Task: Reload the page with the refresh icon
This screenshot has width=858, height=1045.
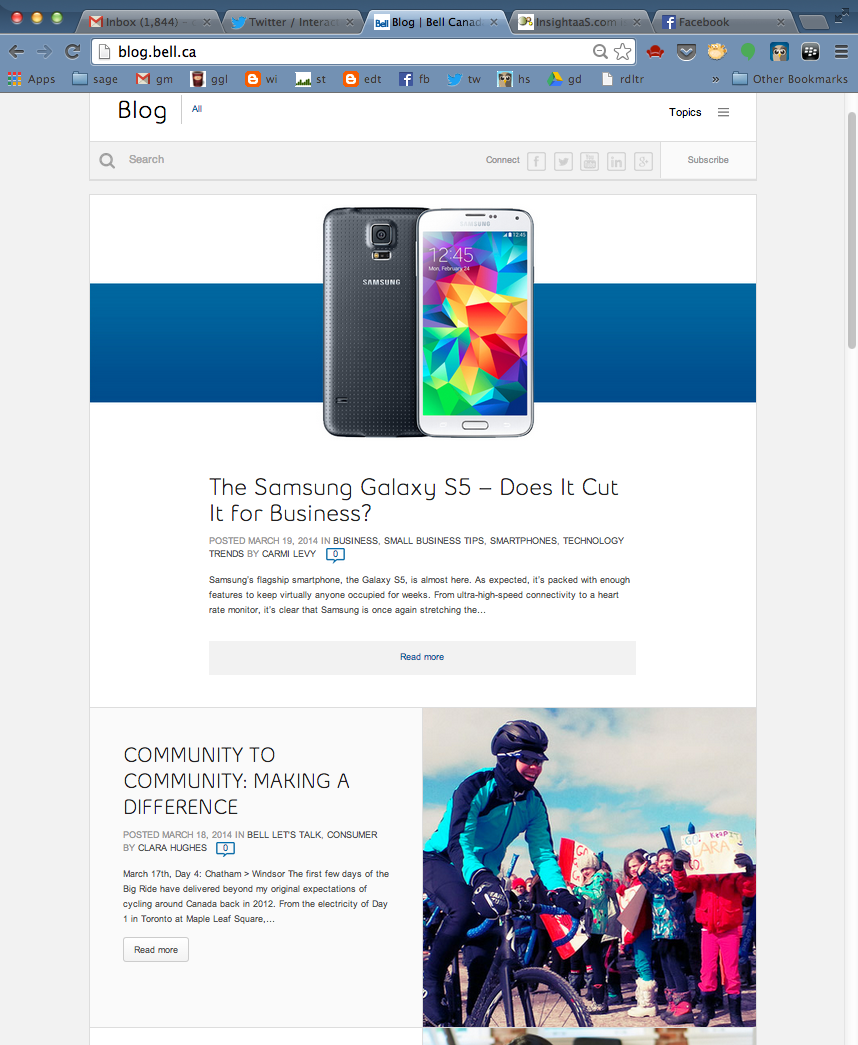Action: (x=73, y=52)
